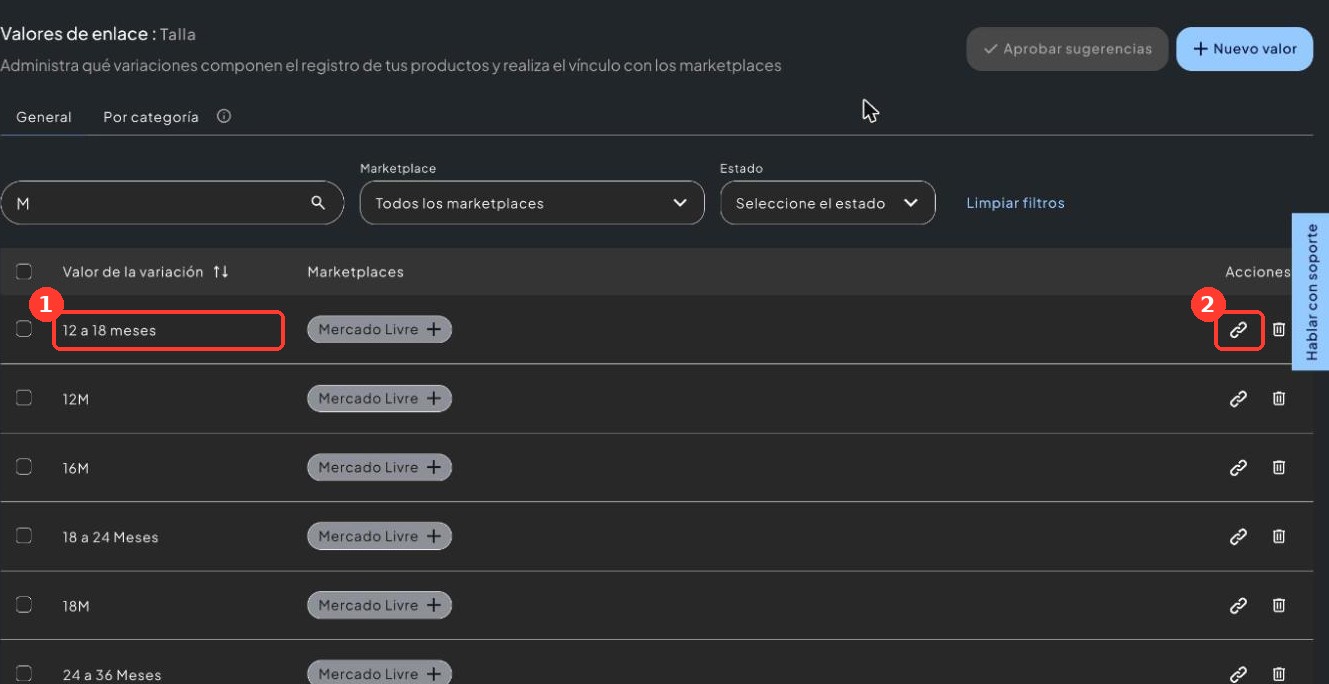Click the link icon for 12M
The height and width of the screenshot is (684, 1329).
point(1238,399)
